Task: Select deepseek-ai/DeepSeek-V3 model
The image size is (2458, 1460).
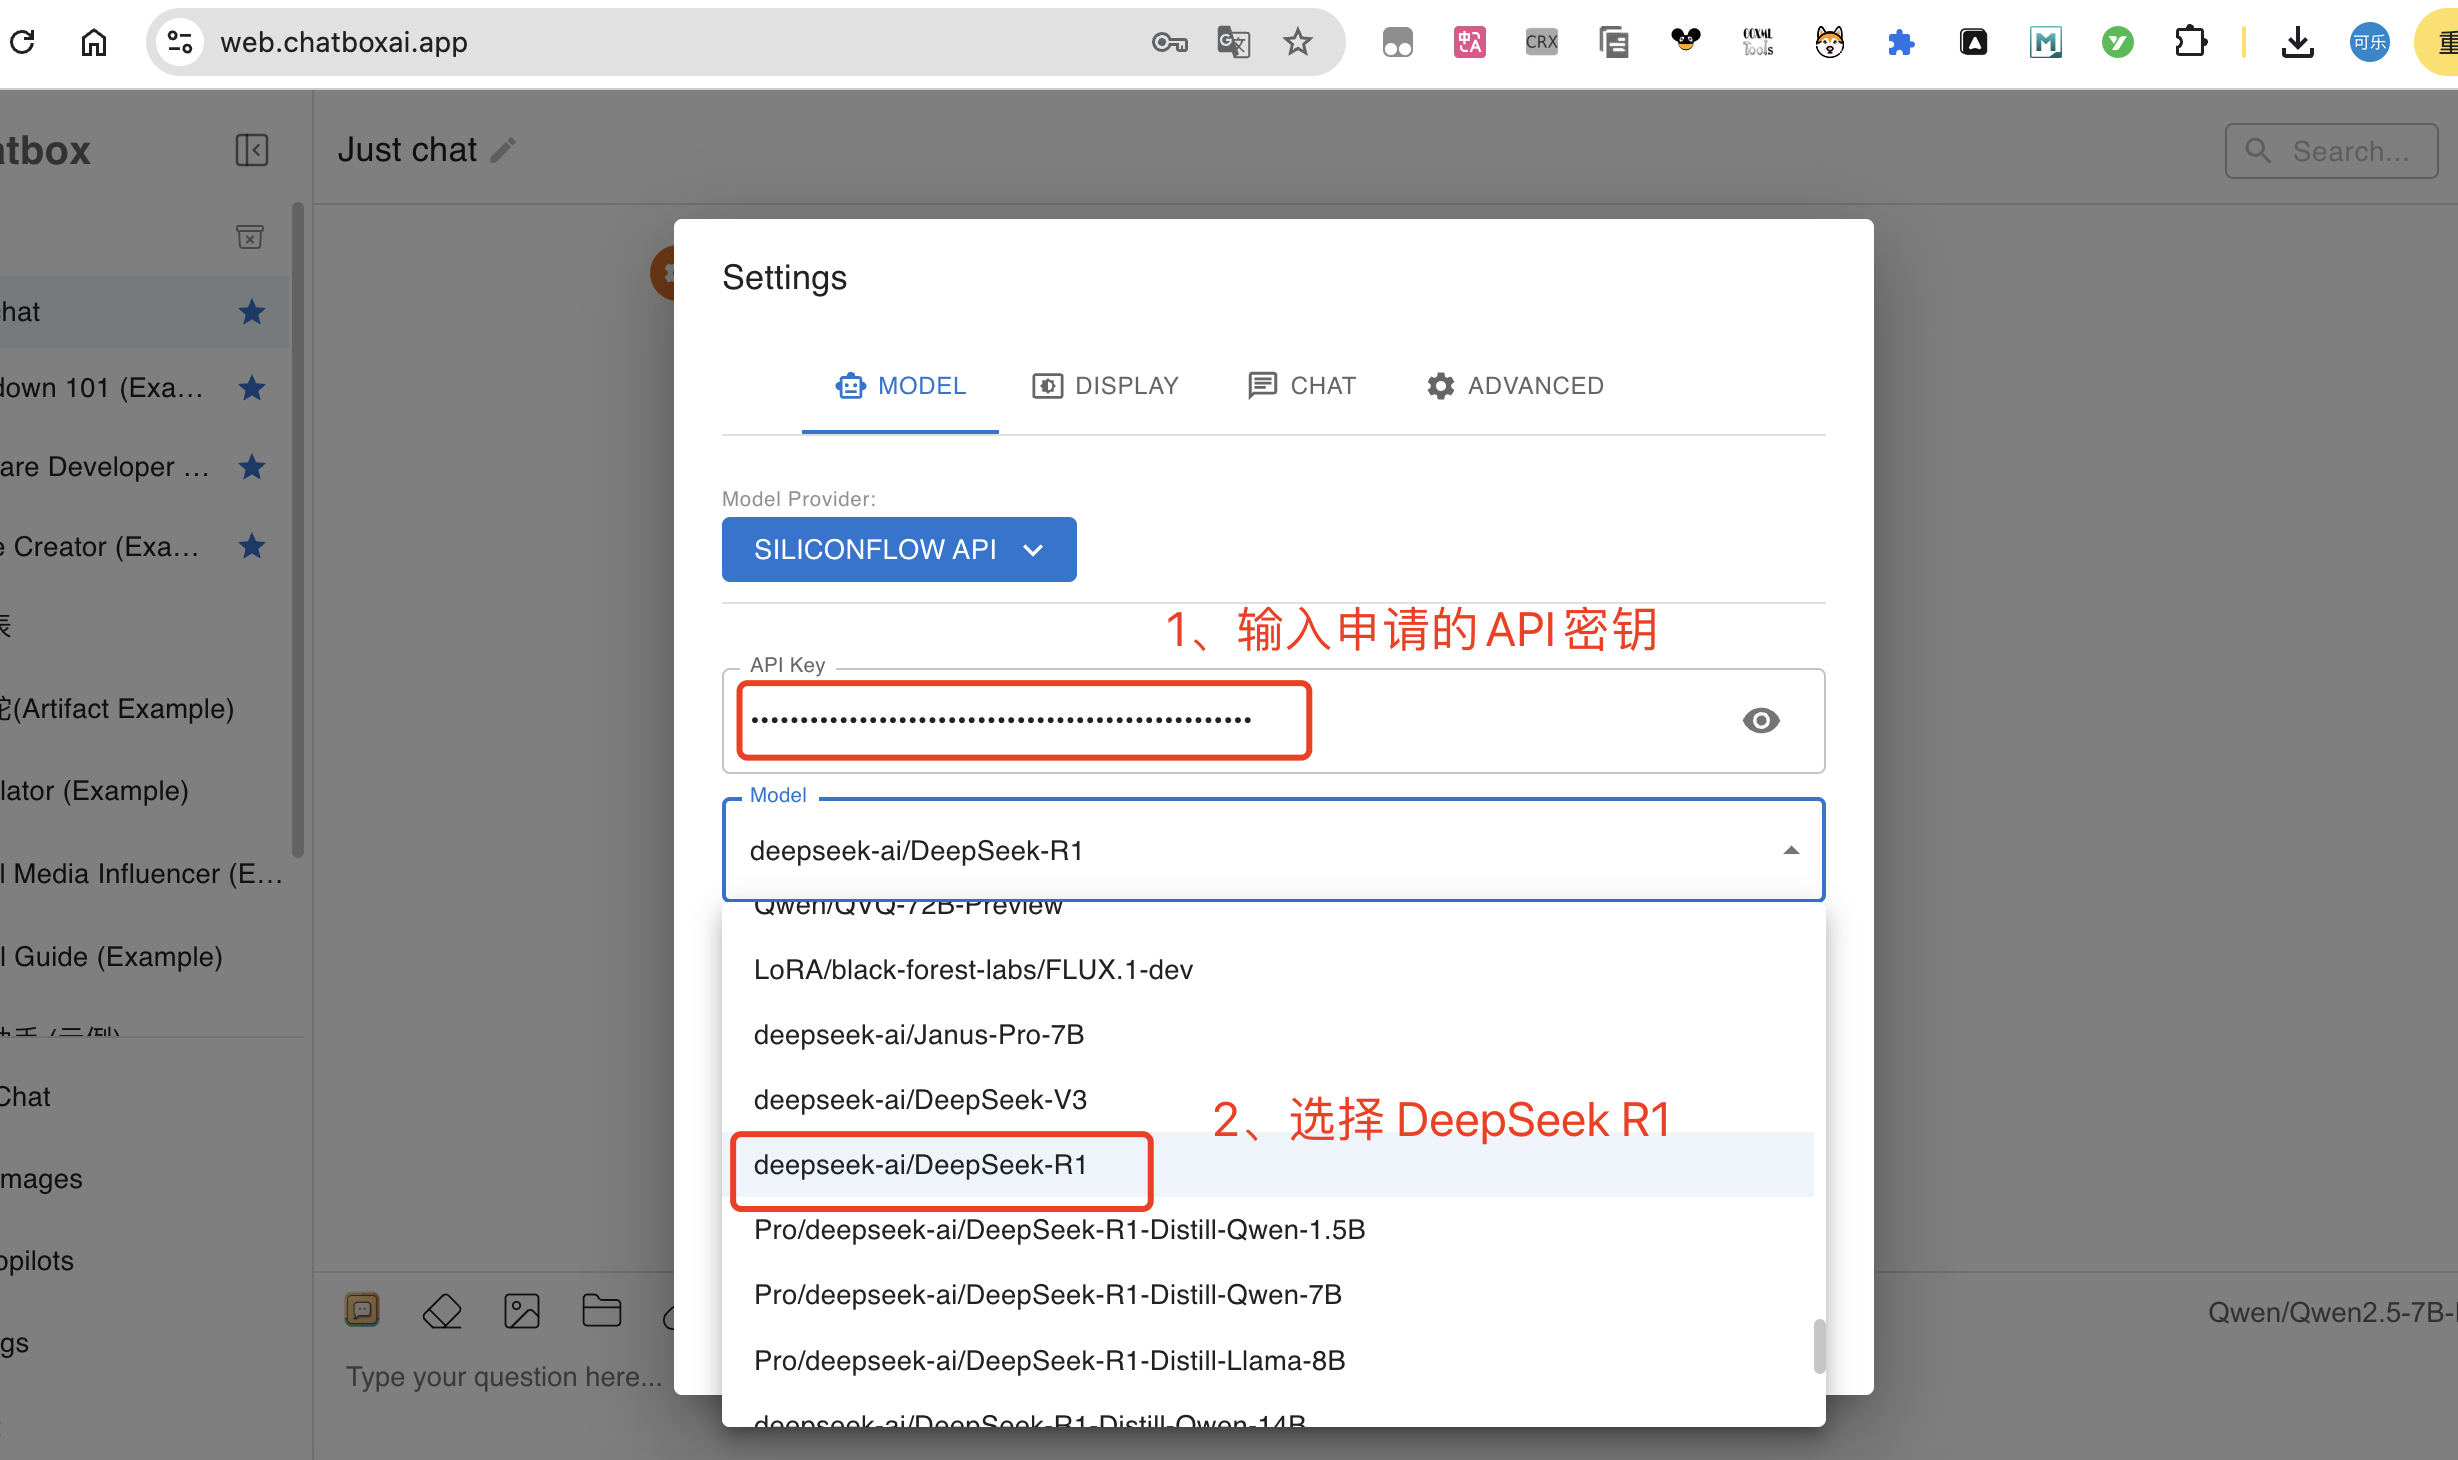Action: [x=1268, y=1099]
